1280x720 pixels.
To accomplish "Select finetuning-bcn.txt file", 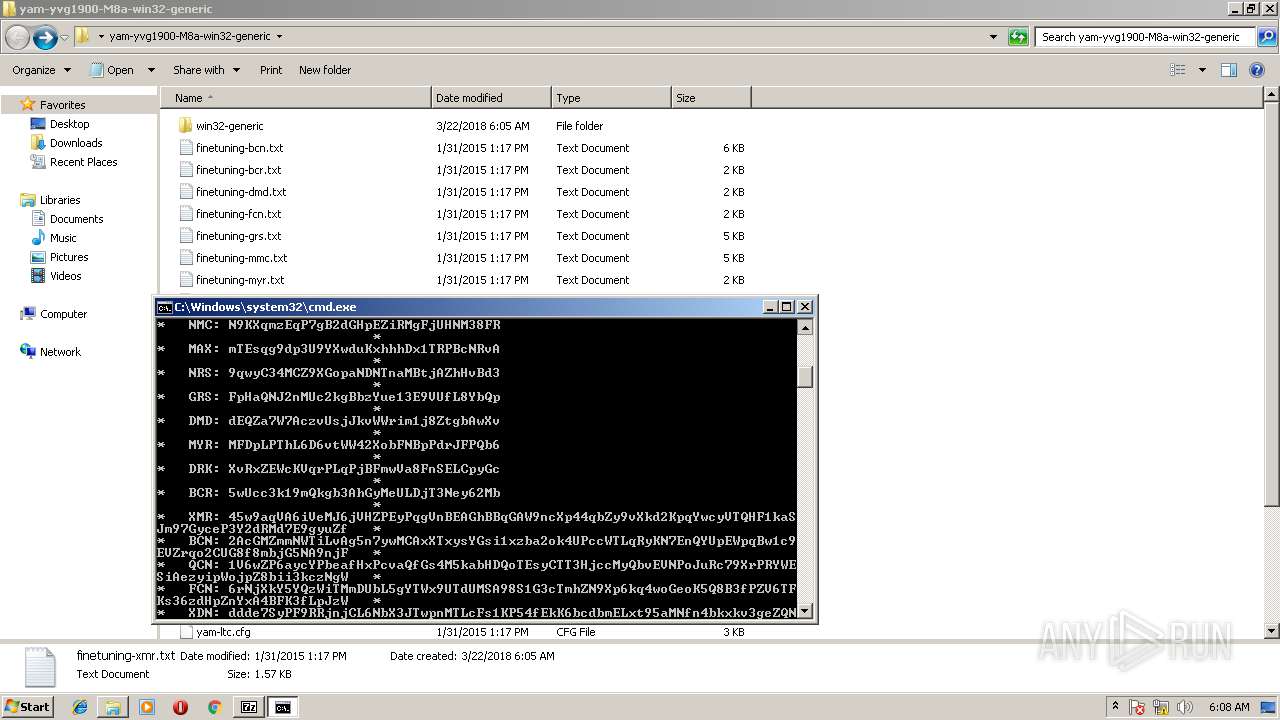I will click(x=238, y=148).
